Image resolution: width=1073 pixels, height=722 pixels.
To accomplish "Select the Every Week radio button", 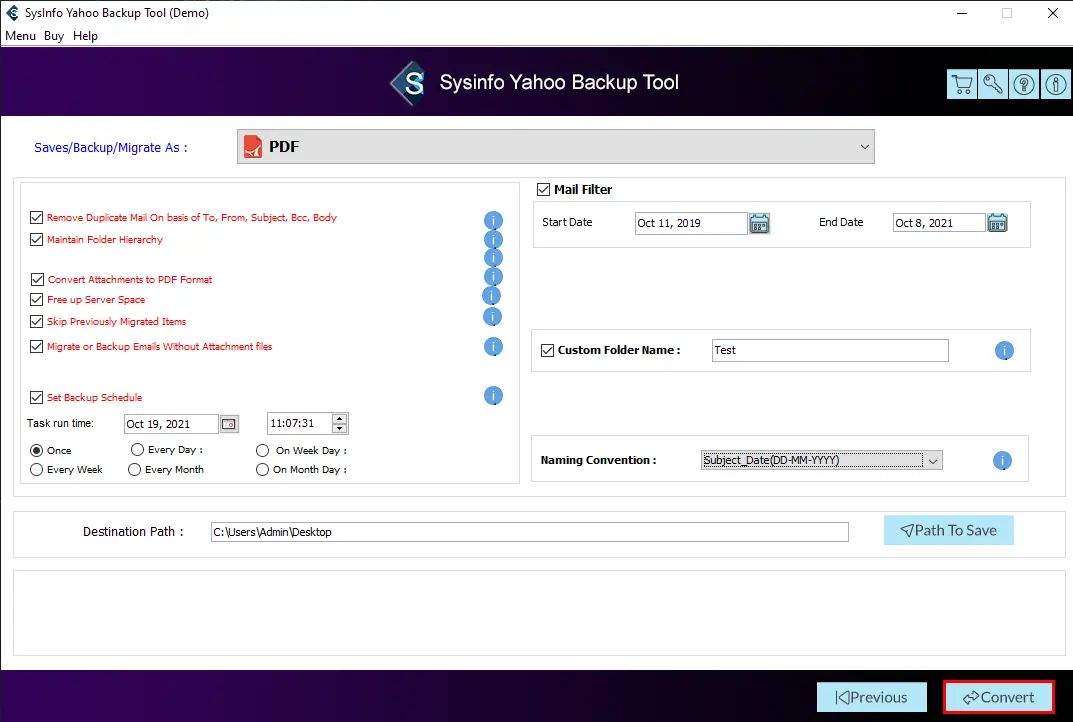I will tap(37, 470).
